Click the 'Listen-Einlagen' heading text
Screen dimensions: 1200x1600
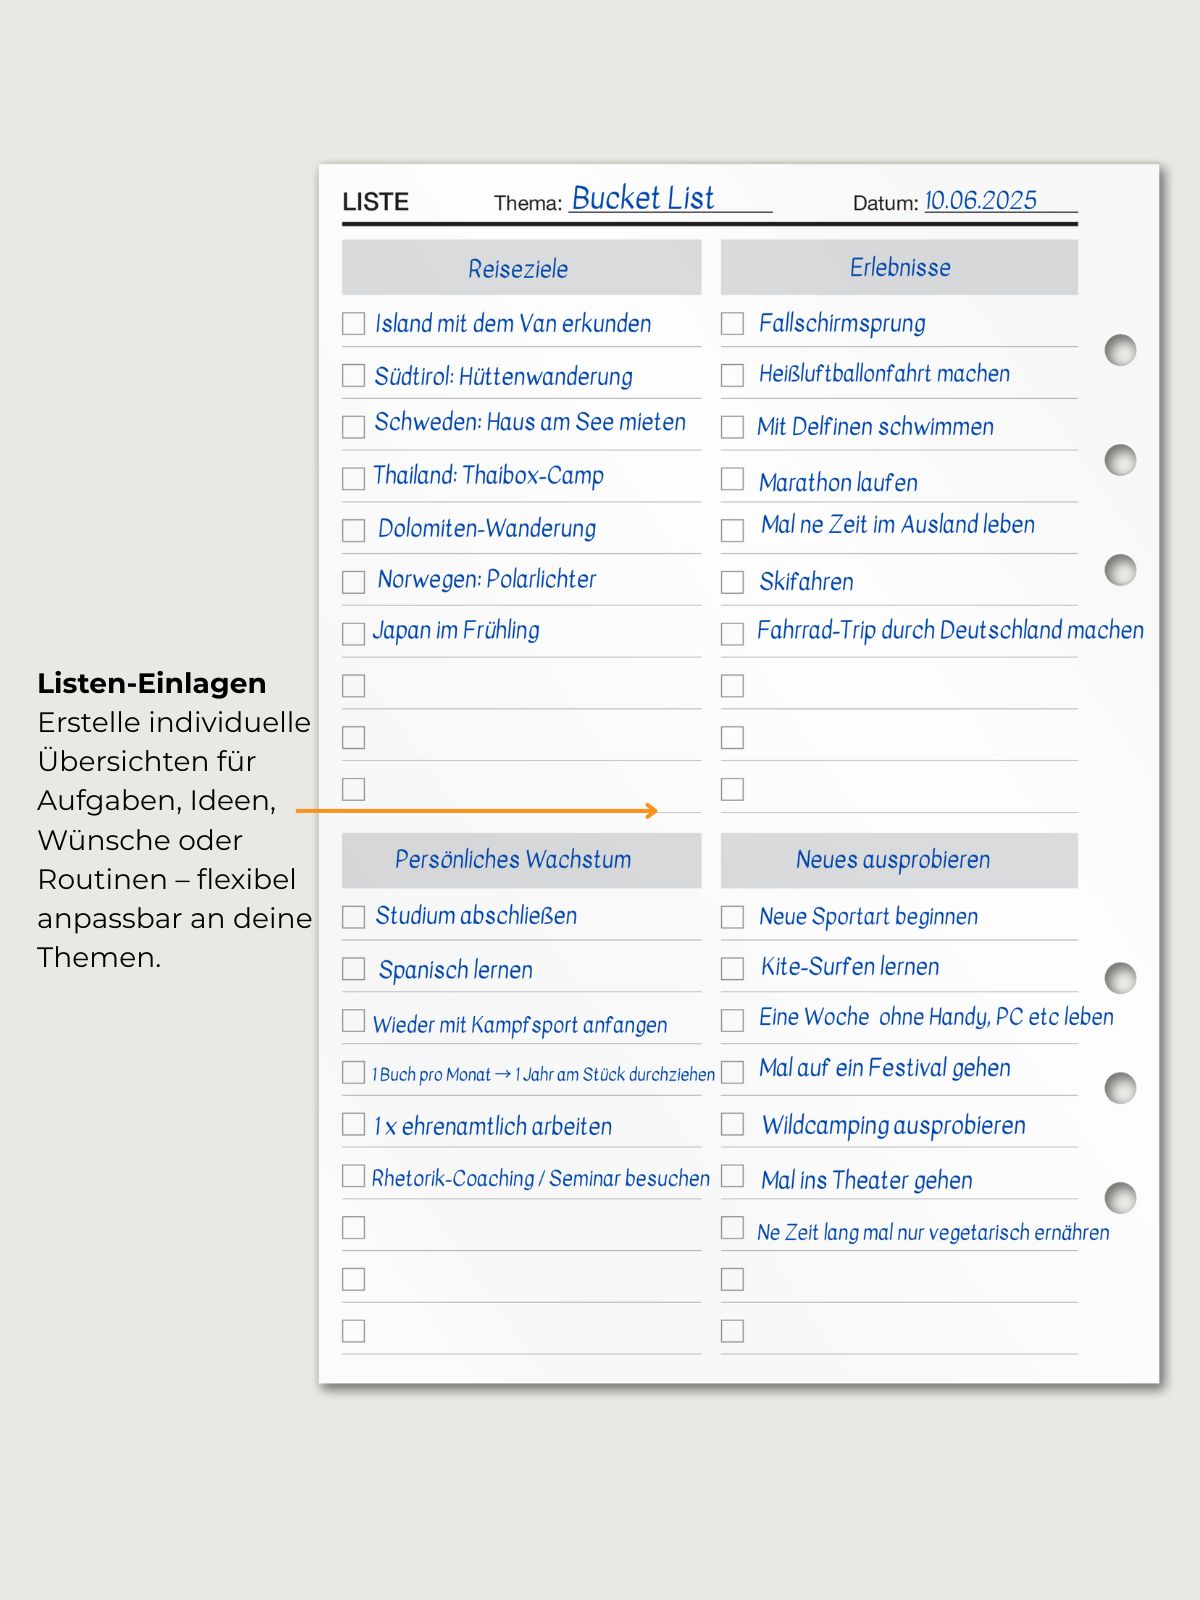(152, 683)
